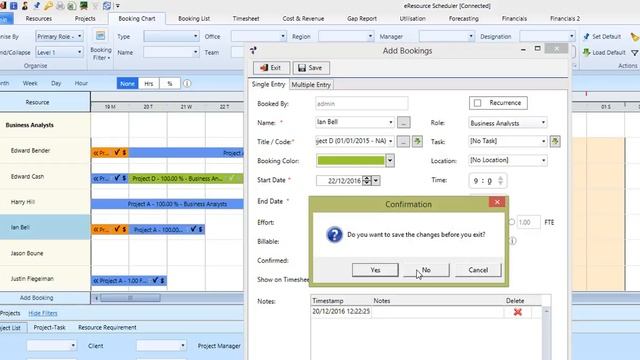640x360 pixels.
Task: Click No in the Confirmation dialog
Action: pos(426,270)
